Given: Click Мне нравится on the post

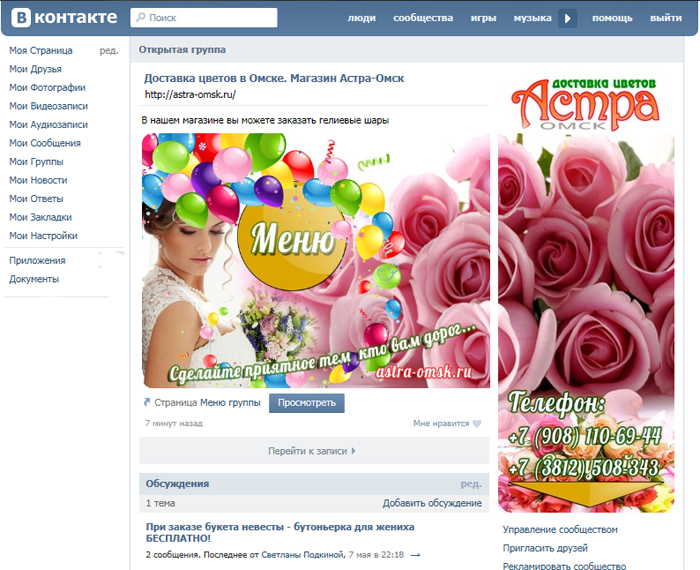Looking at the screenshot, I should coord(441,423).
